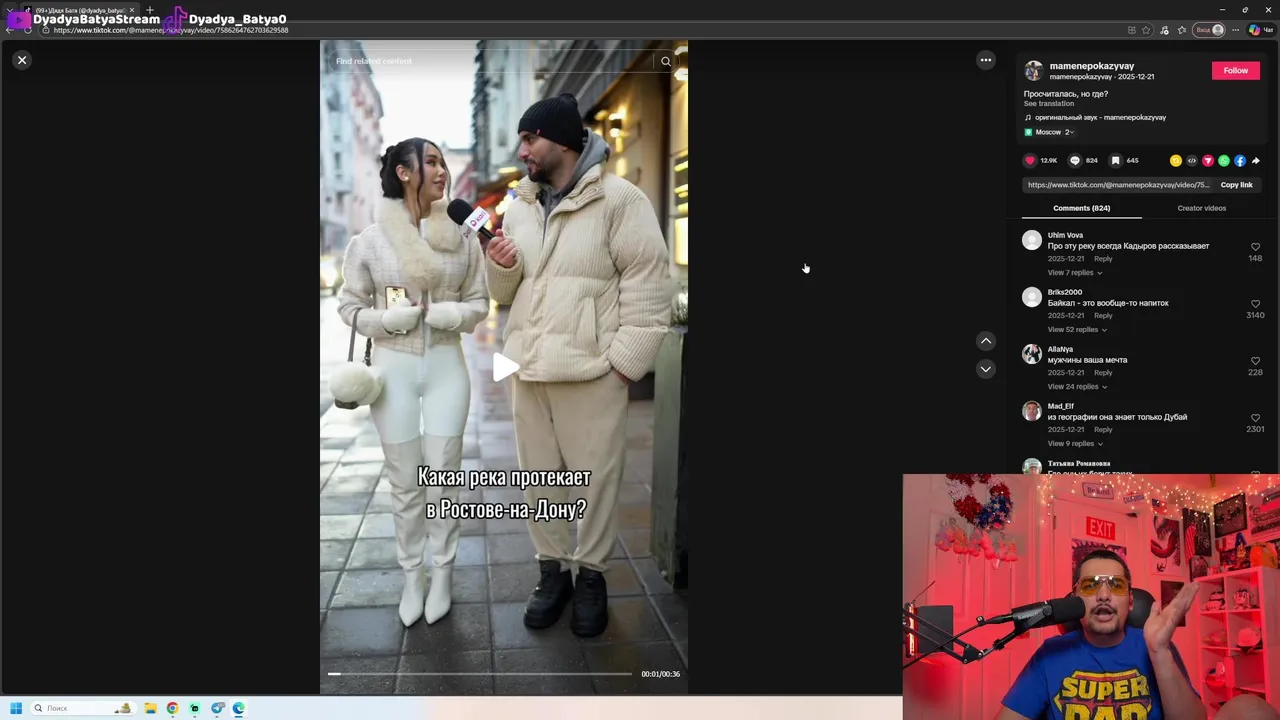Open the mamenepokazyvay profile avatar

[1033, 71]
